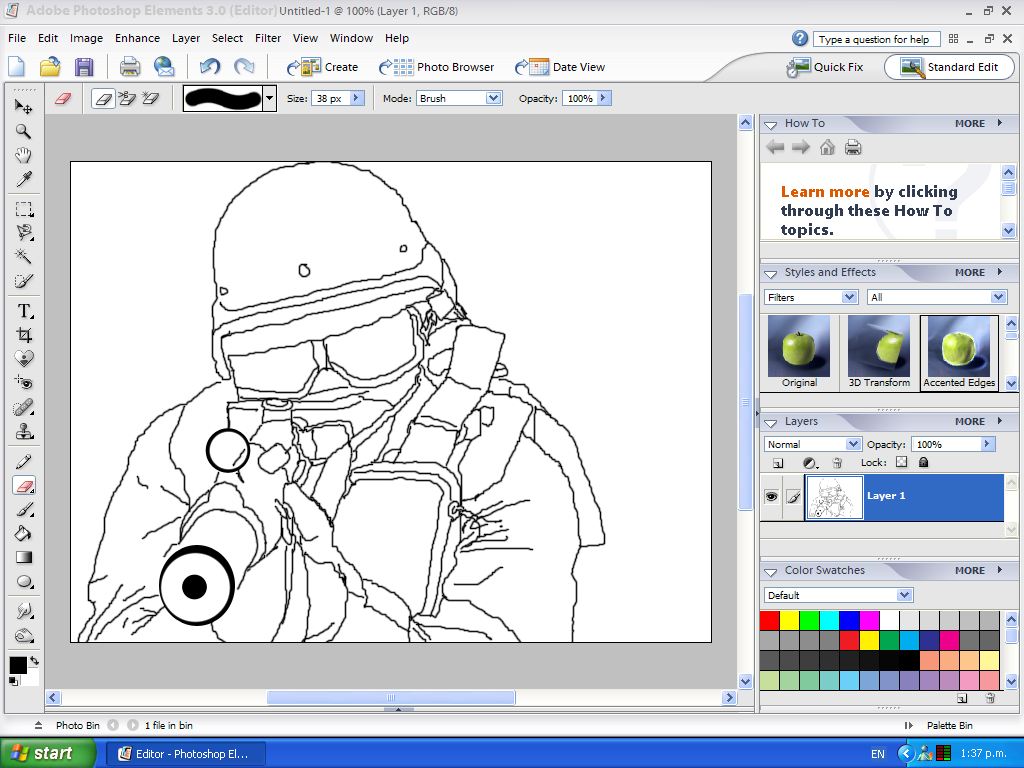Open the Date View
This screenshot has height=768, width=1024.
coord(560,67)
